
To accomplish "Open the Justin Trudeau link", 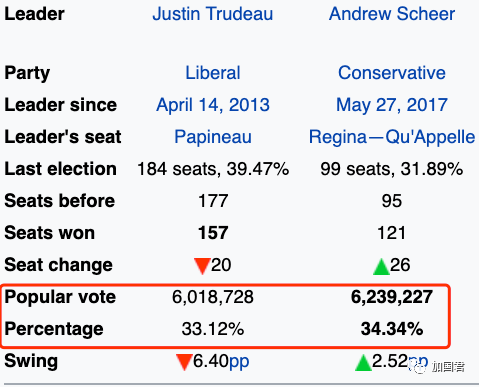I will 213,14.
